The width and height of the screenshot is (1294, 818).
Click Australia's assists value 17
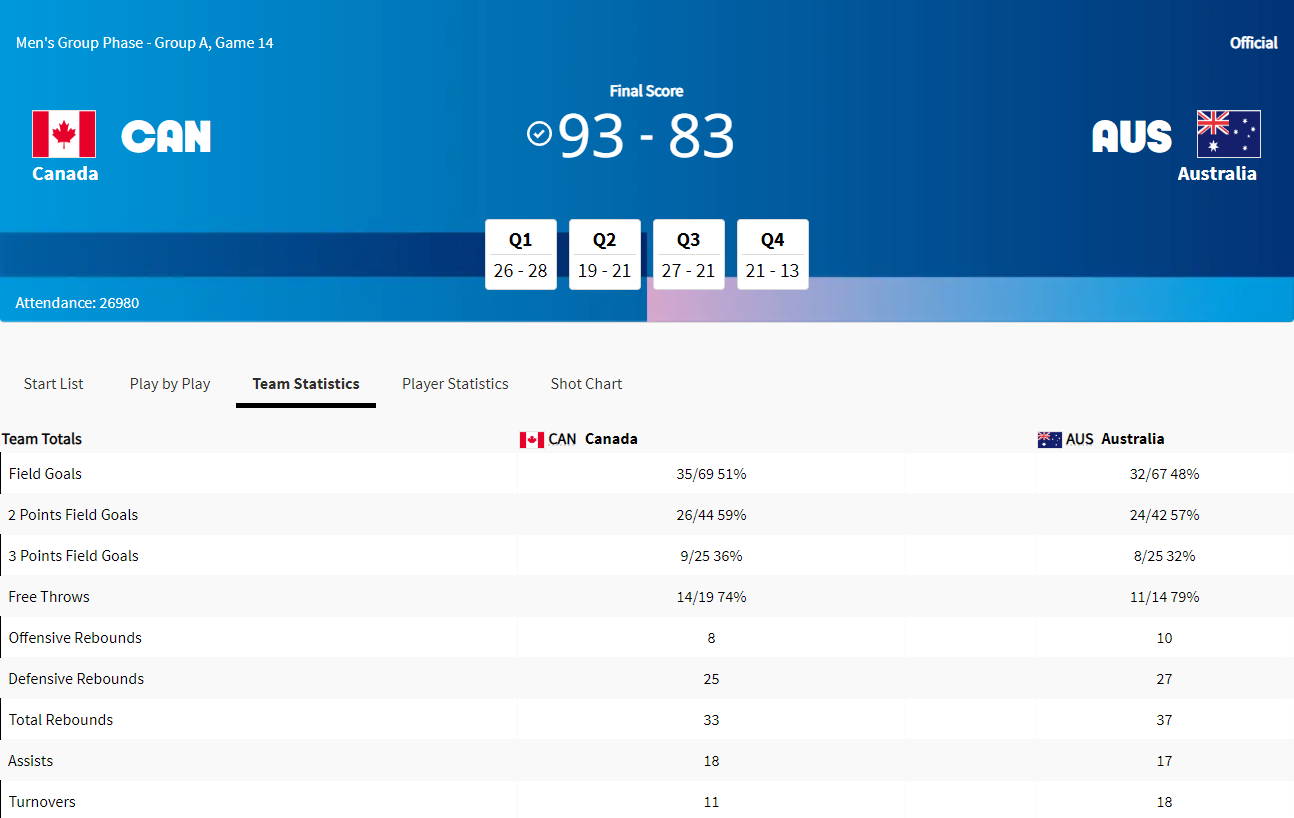1164,761
